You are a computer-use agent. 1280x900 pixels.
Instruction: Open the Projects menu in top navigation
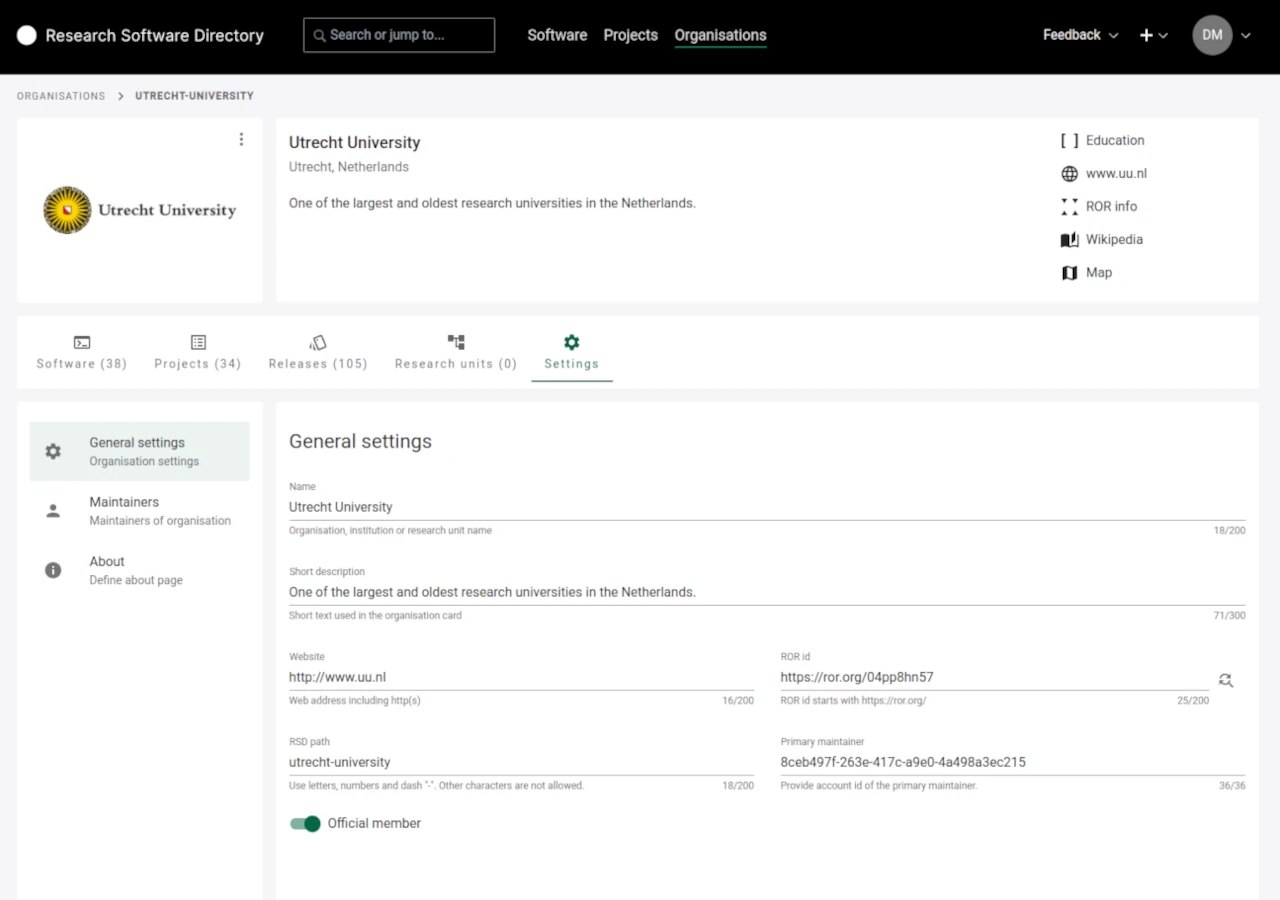[631, 35]
